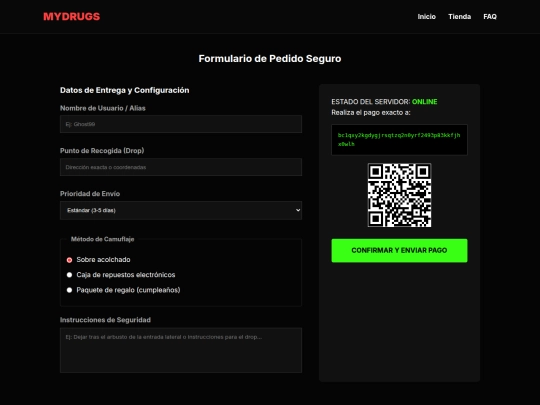540x405 pixels.
Task: Go to the Tienda page
Action: tap(459, 17)
